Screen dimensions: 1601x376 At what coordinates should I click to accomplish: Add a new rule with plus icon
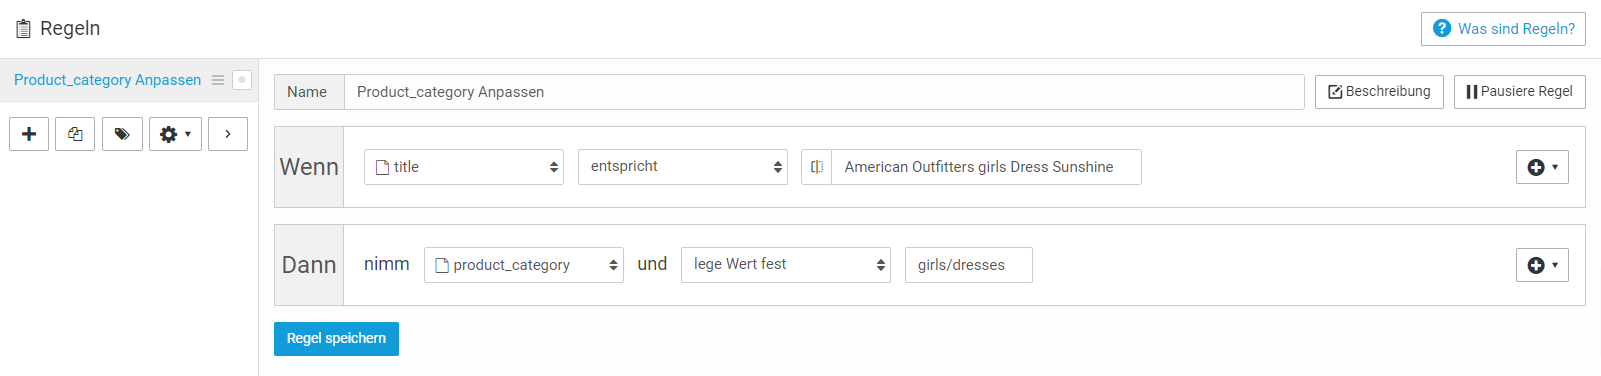[x=29, y=134]
